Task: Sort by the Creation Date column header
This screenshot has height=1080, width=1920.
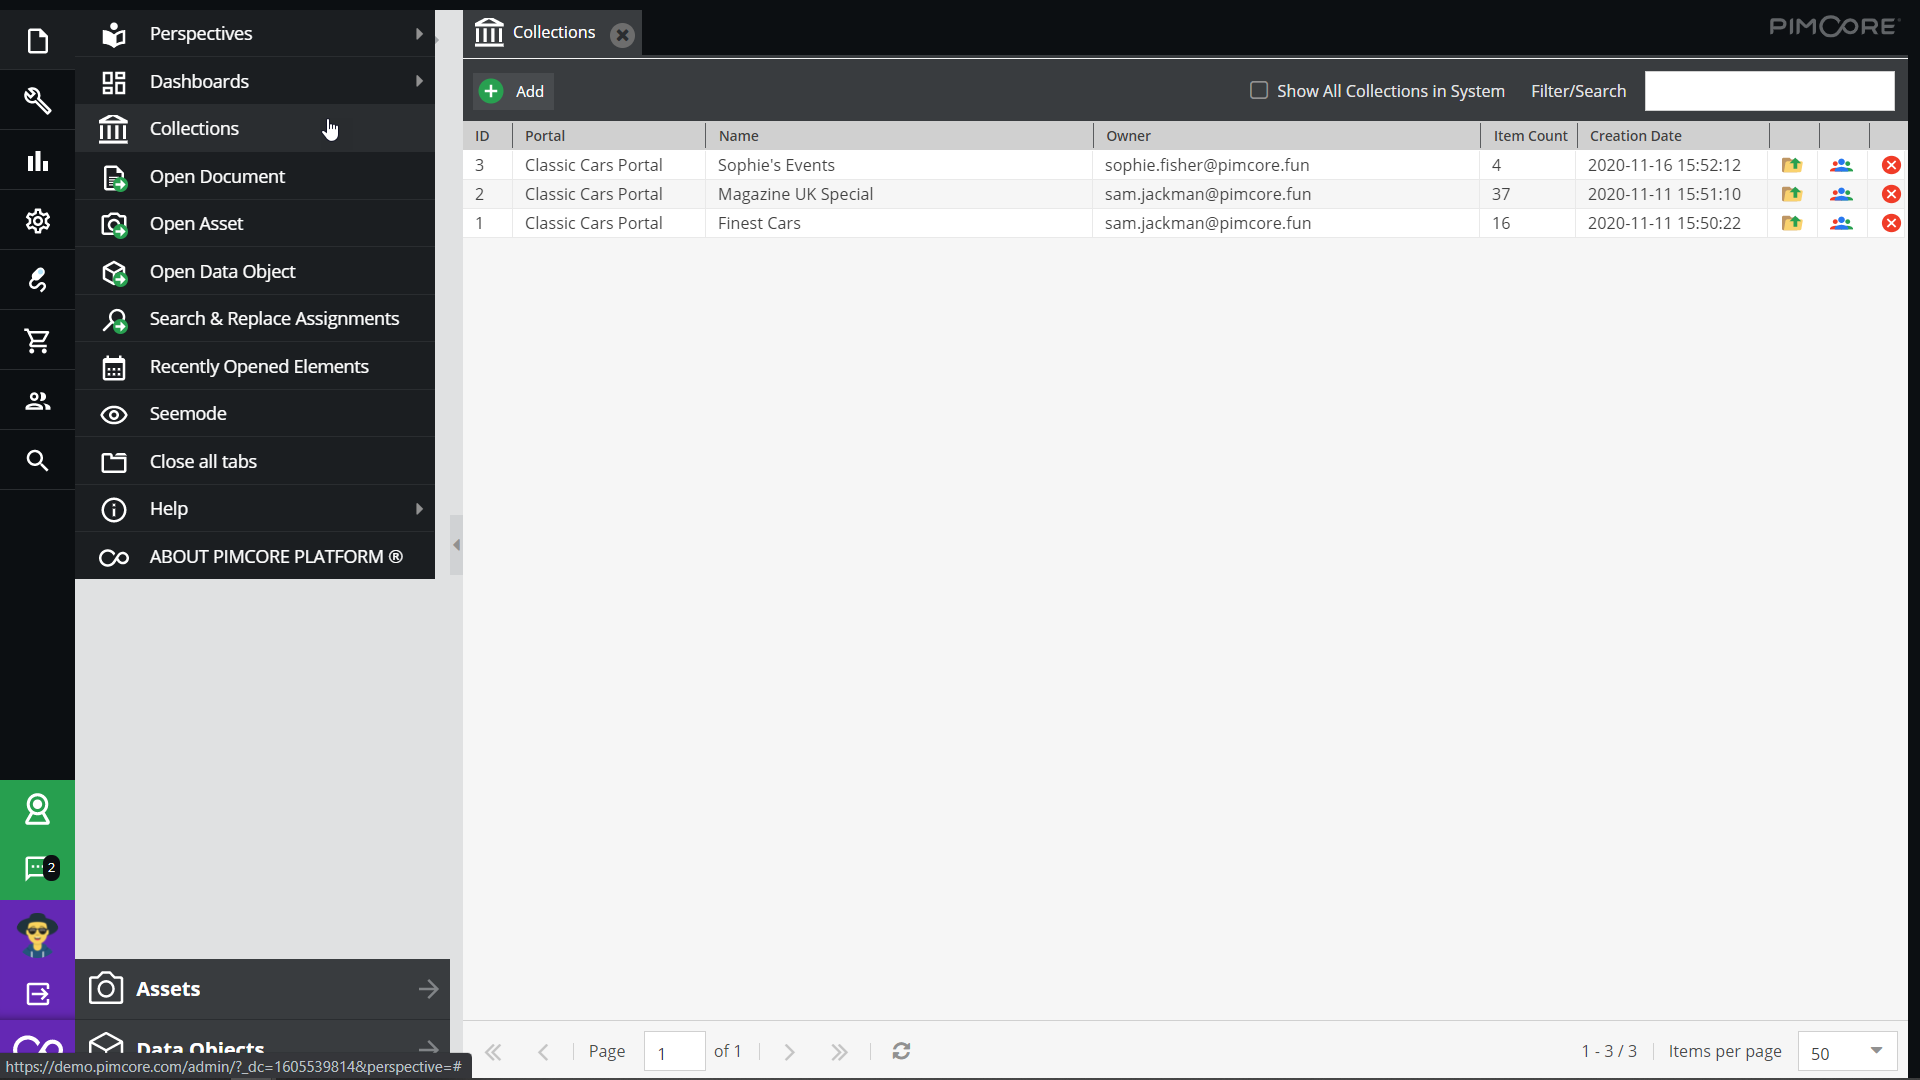Action: tap(1672, 136)
